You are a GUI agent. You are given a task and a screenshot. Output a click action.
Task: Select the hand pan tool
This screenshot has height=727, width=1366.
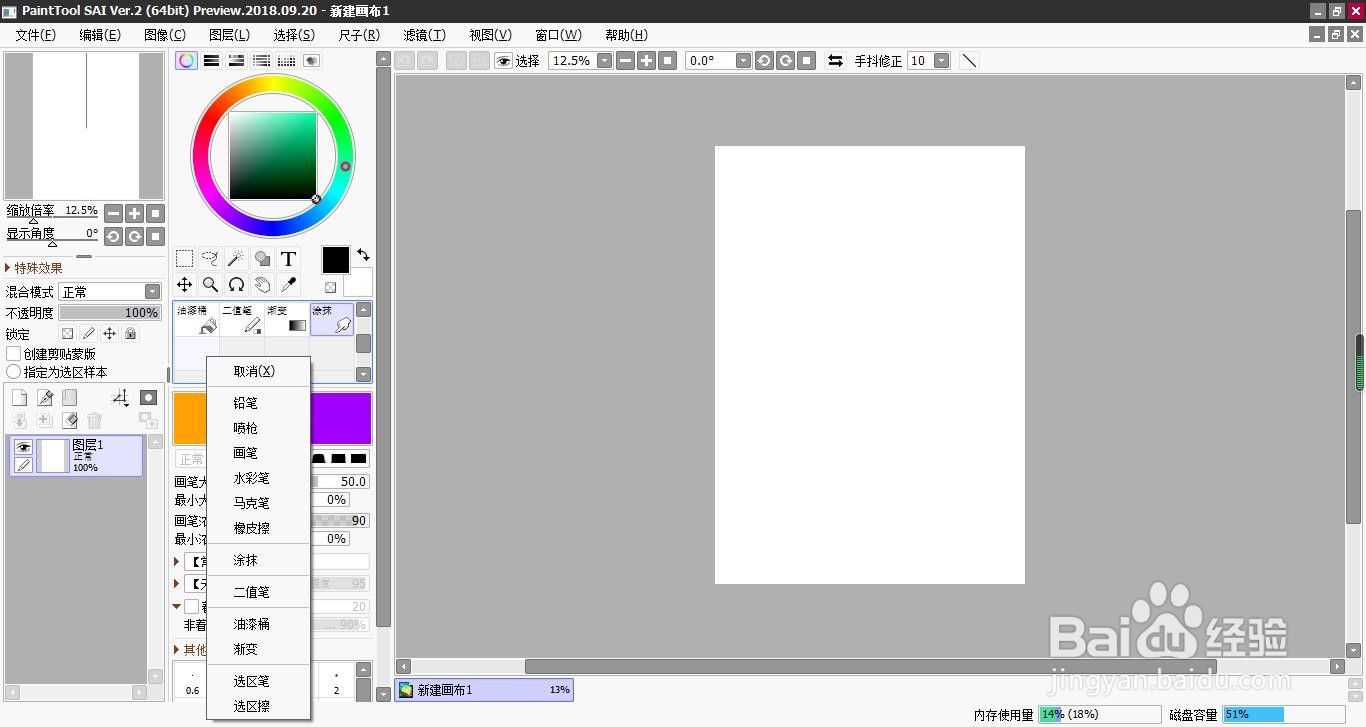(262, 285)
